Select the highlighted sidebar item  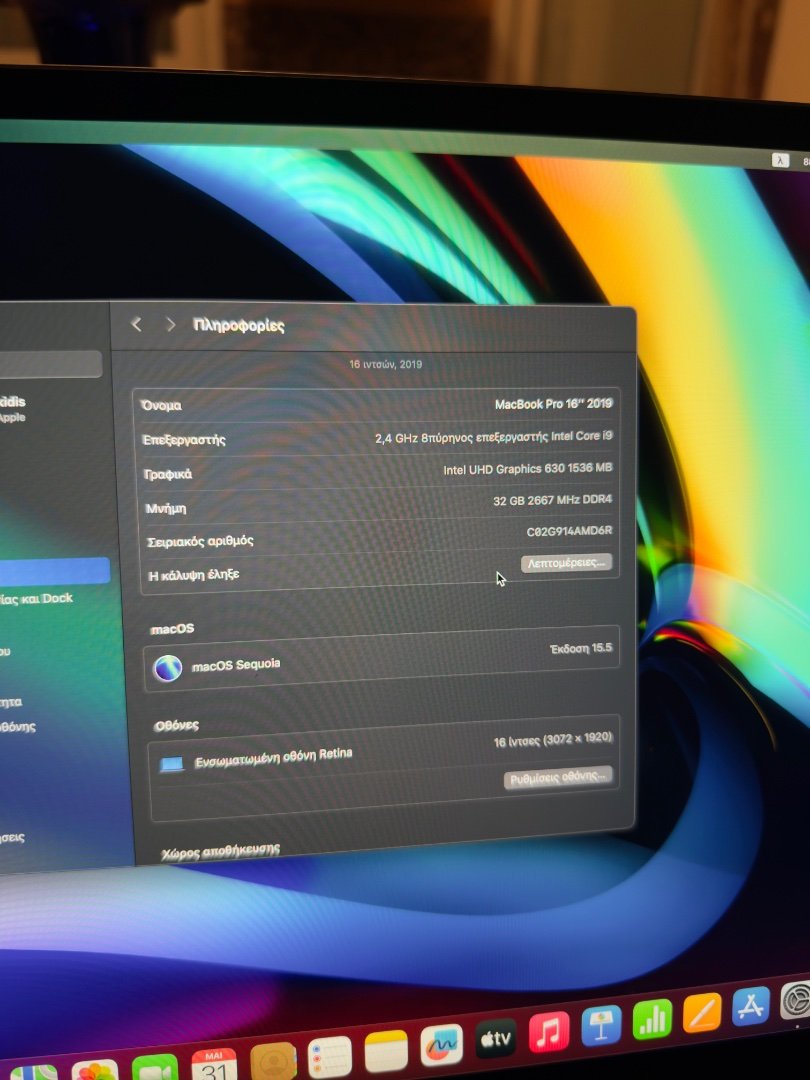[x=54, y=572]
